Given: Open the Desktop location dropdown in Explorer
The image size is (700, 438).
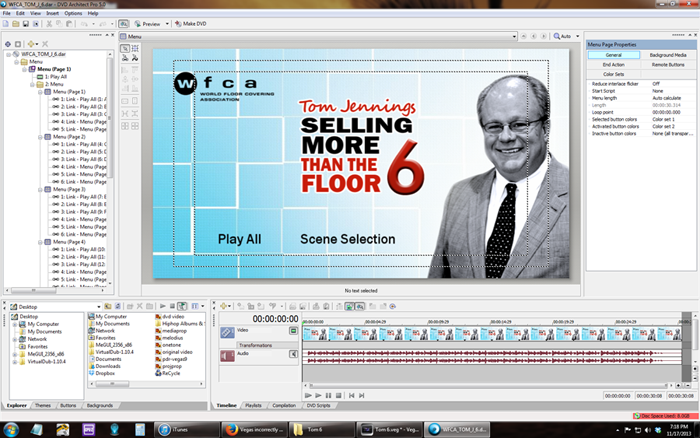Looking at the screenshot, I should (x=99, y=307).
